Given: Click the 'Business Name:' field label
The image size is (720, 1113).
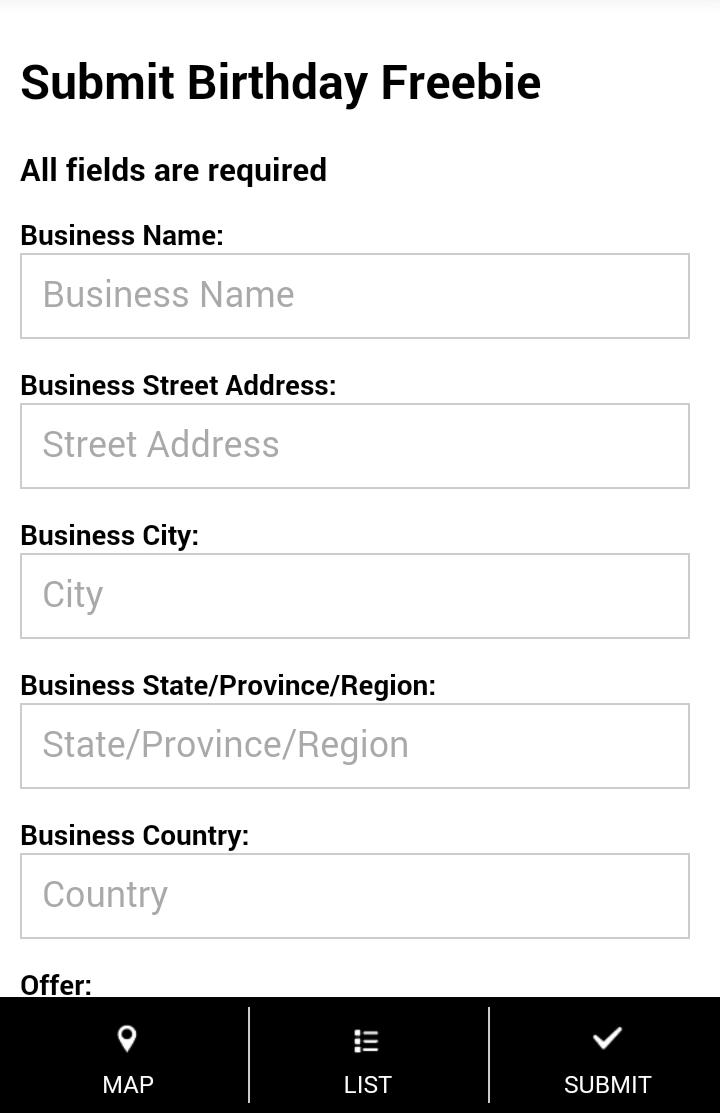Looking at the screenshot, I should coord(122,235).
